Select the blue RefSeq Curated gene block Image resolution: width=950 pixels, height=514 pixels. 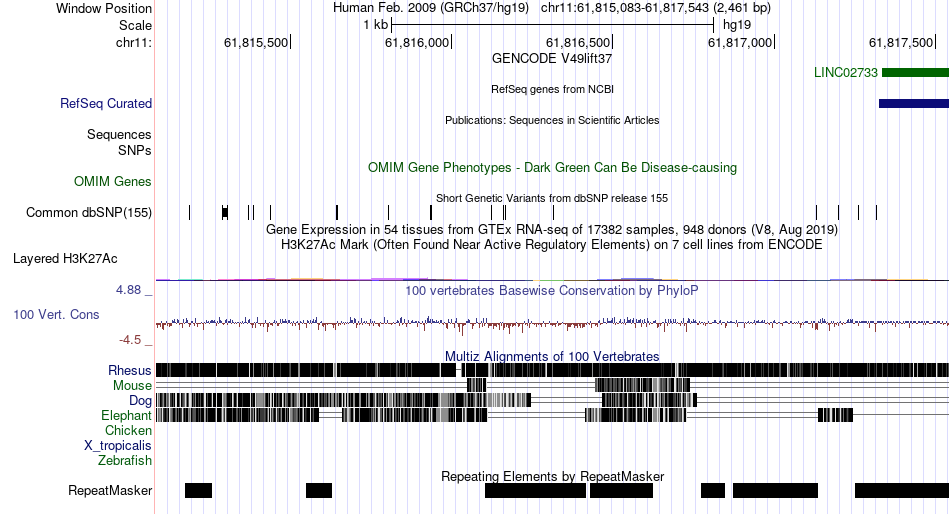coord(914,104)
